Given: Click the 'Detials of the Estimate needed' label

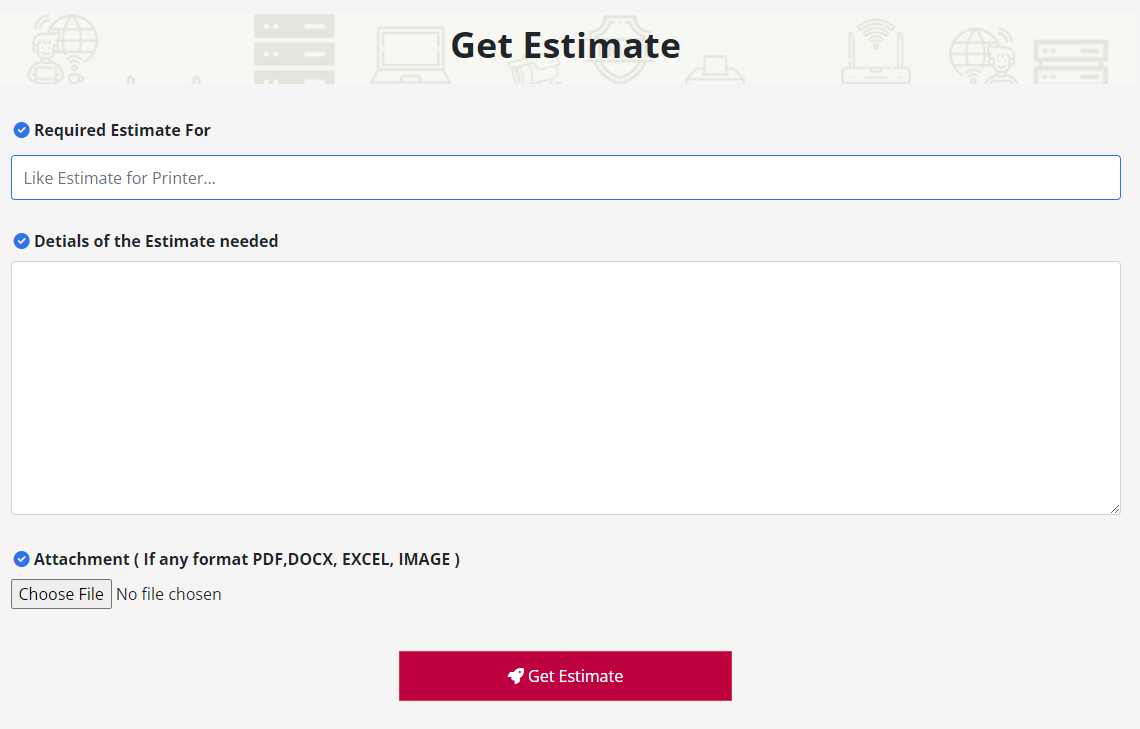Looking at the screenshot, I should coord(156,241).
